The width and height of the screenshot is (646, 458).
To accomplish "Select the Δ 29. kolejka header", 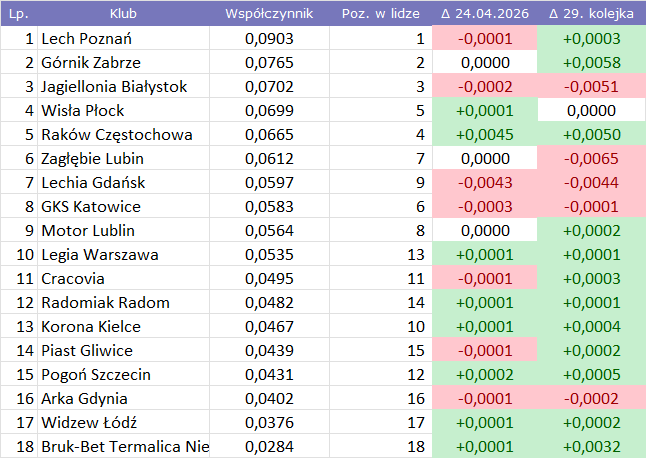I will coord(592,15).
